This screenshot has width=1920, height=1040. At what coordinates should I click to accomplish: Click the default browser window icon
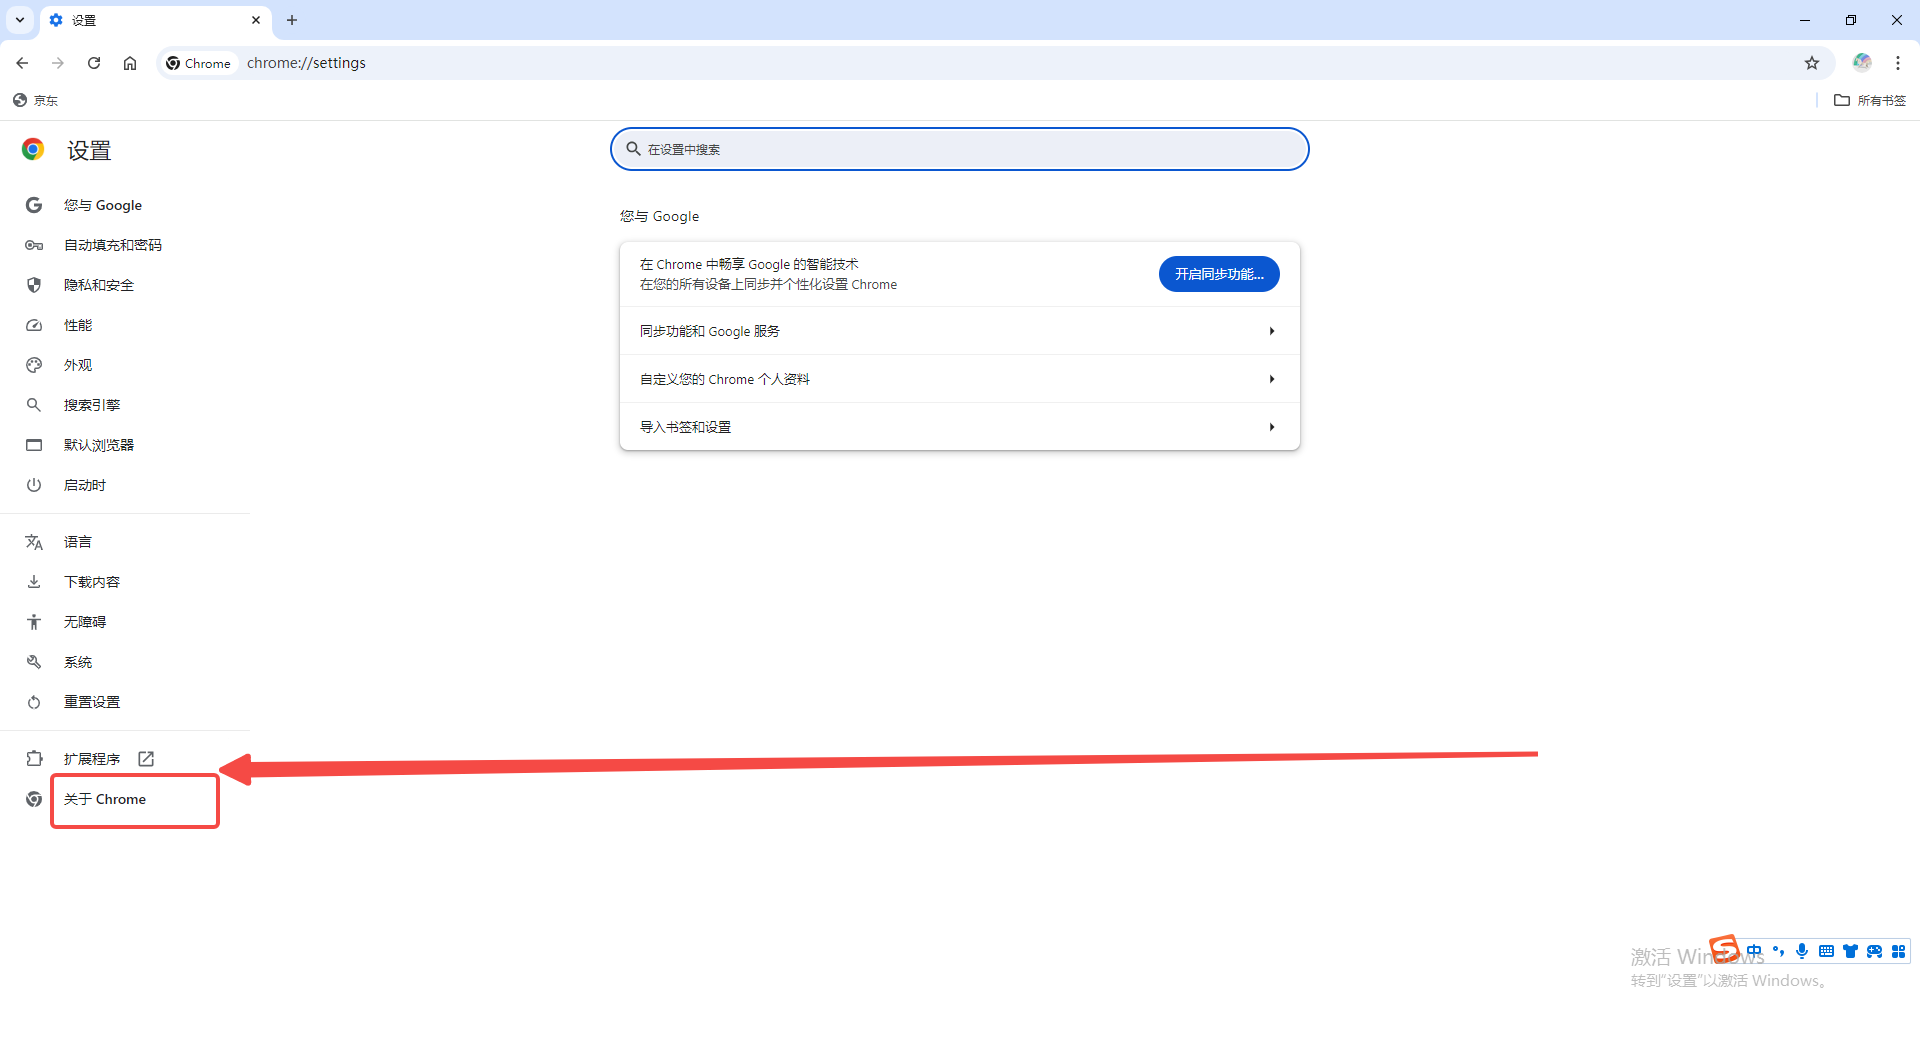point(34,445)
